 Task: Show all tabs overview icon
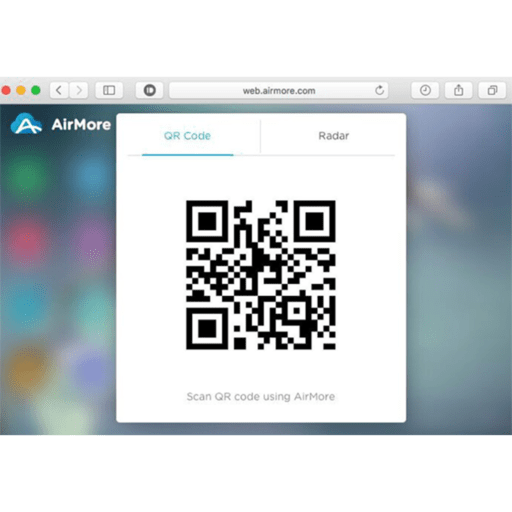(492, 90)
